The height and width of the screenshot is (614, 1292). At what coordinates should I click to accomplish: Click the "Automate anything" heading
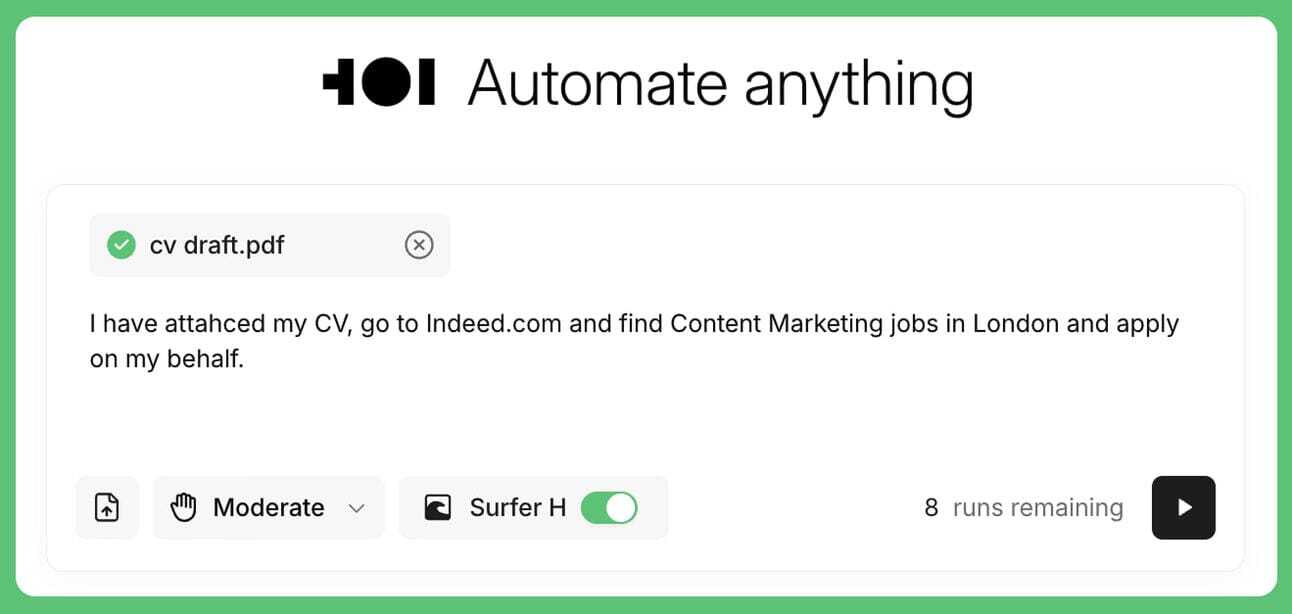(720, 84)
